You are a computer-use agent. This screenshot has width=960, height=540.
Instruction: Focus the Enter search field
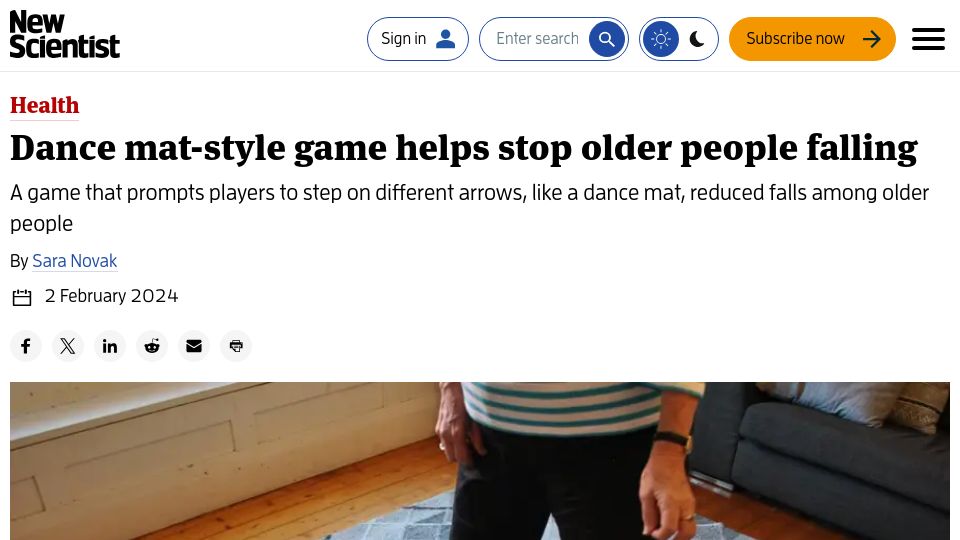click(x=537, y=39)
